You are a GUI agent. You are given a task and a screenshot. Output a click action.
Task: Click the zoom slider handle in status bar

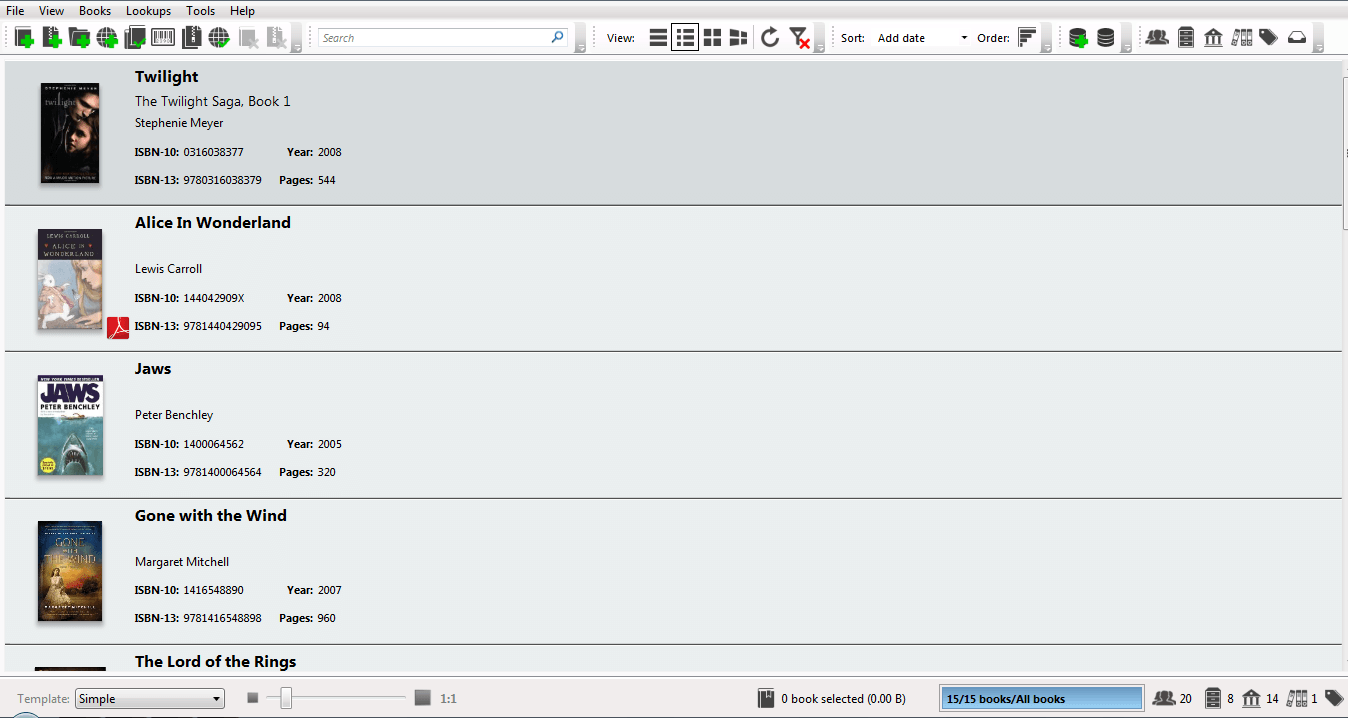(286, 698)
